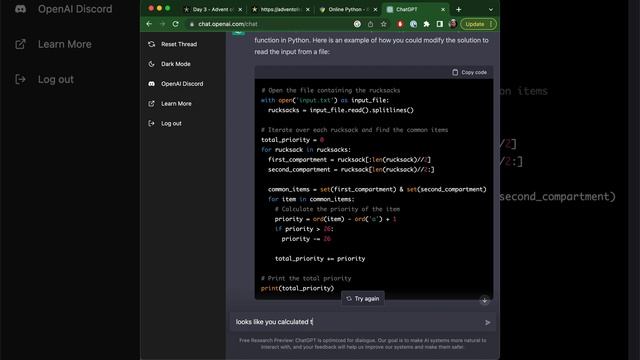Click the padlock site info icon
Screen dimensions: 640x360
click(191, 24)
